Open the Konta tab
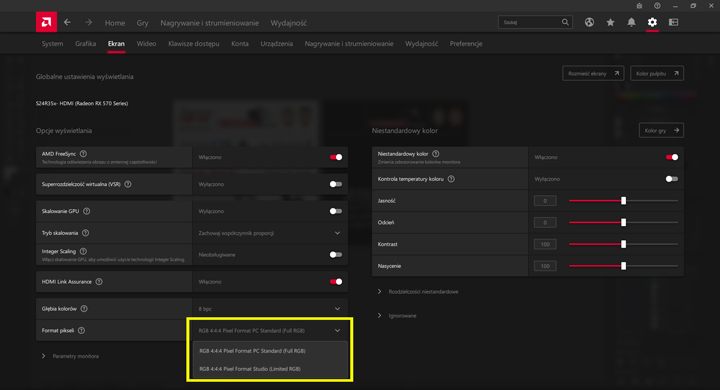This screenshot has width=720, height=390. [240, 44]
